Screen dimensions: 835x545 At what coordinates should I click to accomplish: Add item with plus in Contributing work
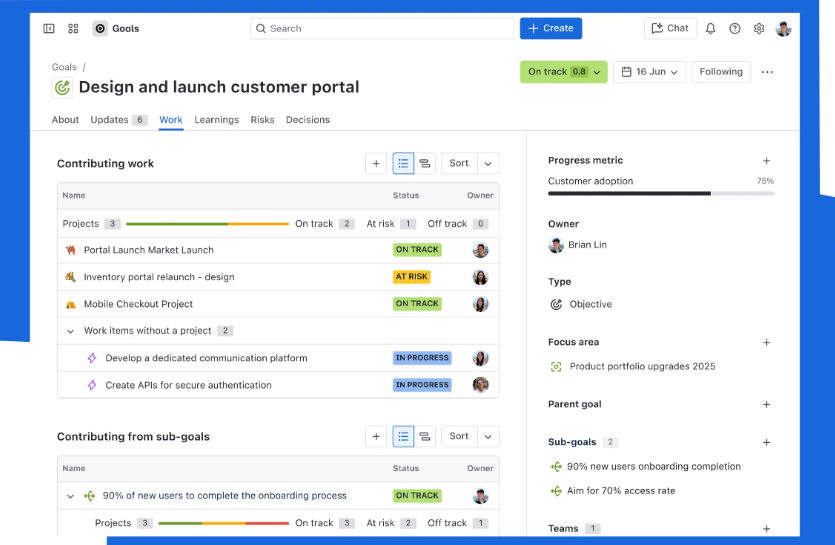point(376,163)
